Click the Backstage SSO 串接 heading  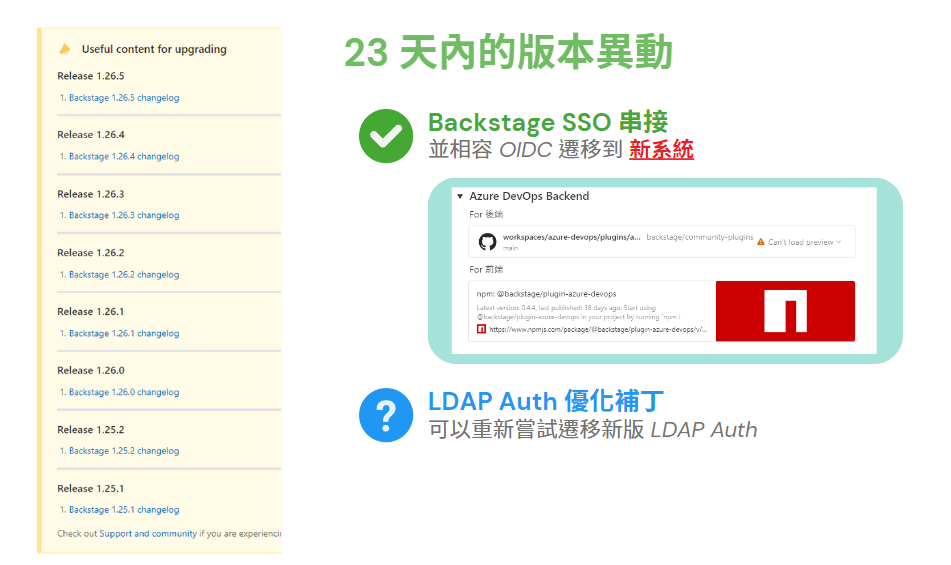click(548, 122)
